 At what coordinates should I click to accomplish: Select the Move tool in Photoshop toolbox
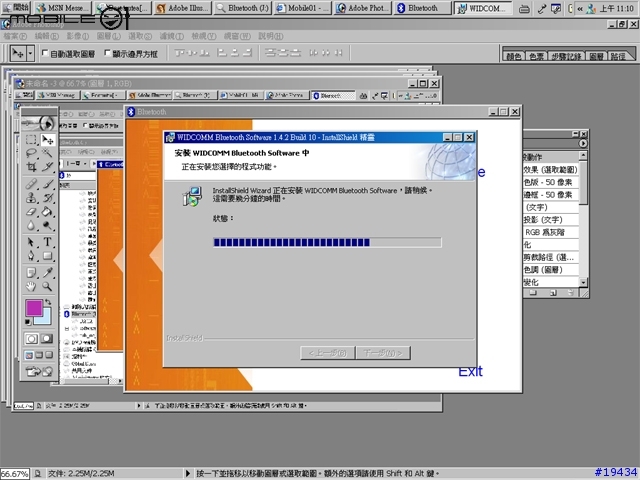coord(48,140)
